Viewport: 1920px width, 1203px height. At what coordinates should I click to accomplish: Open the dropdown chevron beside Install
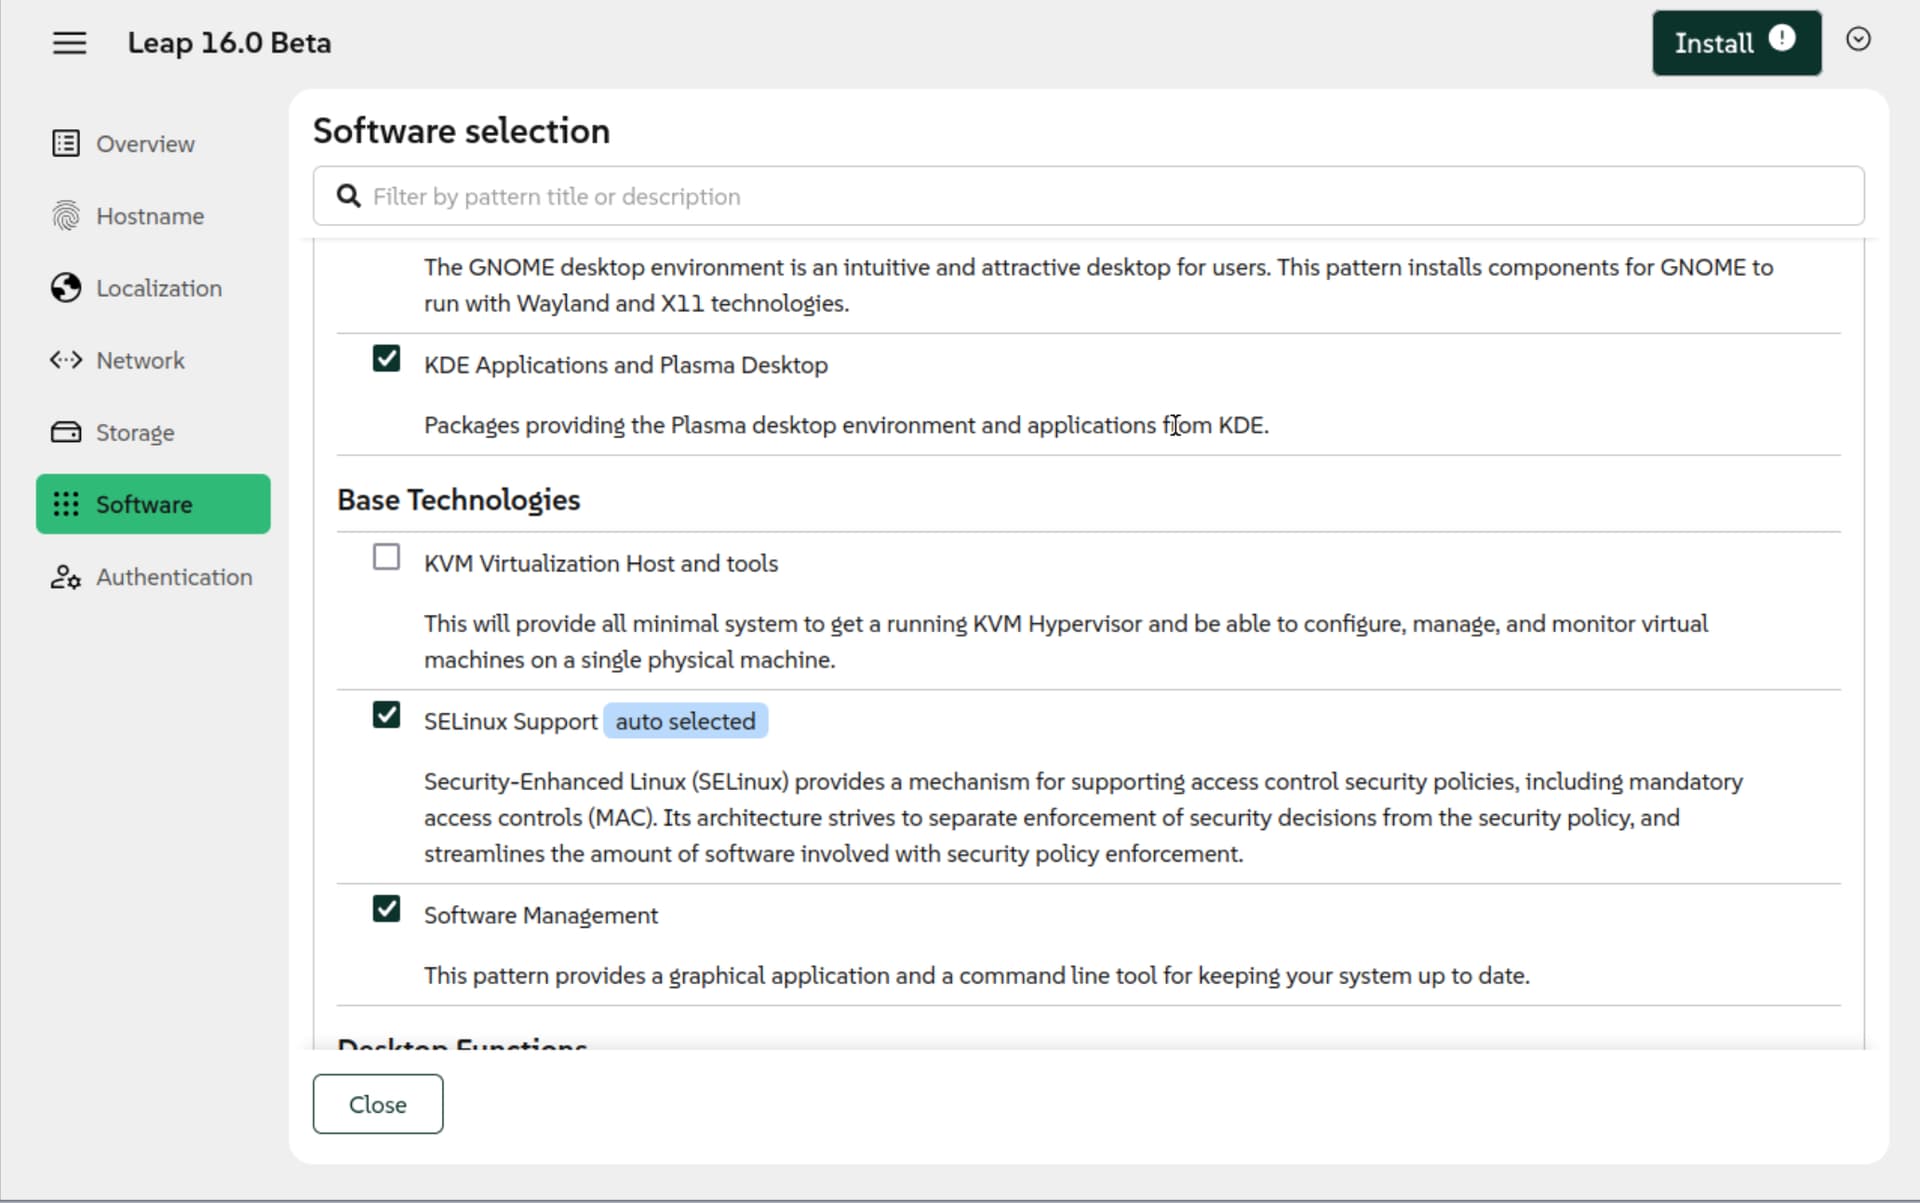[1858, 39]
